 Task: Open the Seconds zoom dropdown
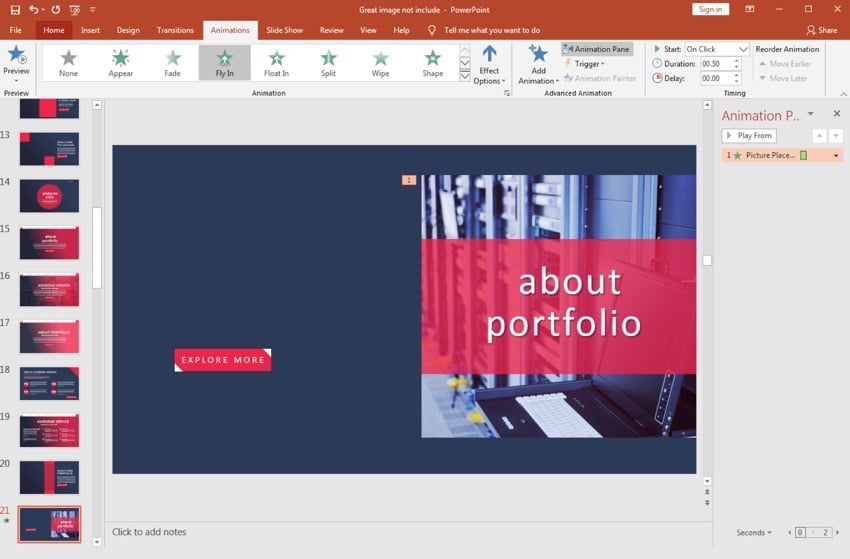tap(754, 533)
